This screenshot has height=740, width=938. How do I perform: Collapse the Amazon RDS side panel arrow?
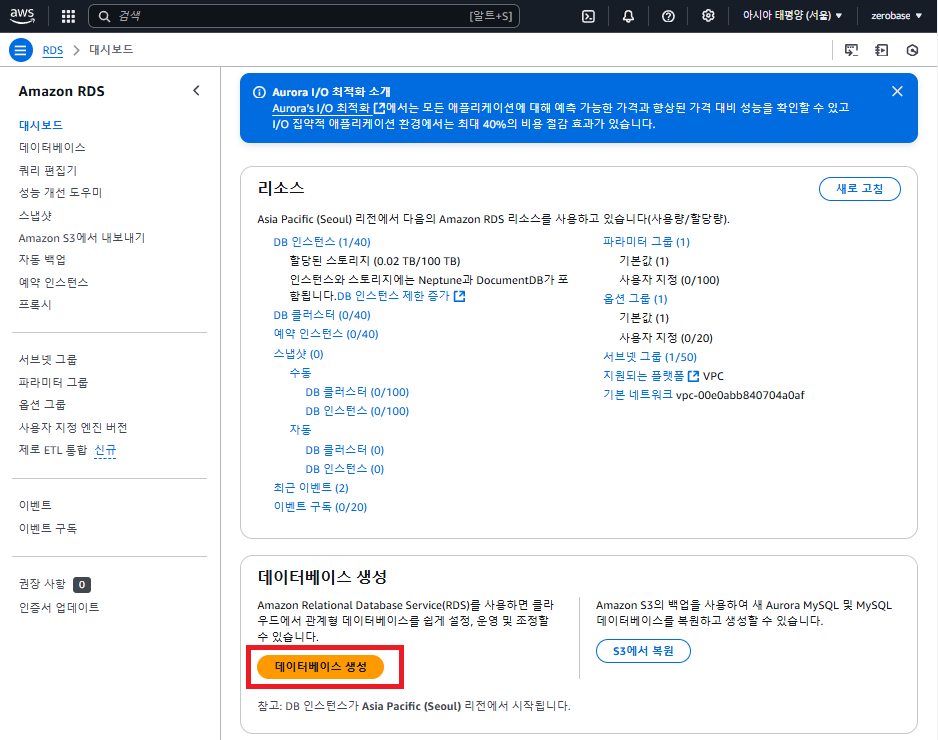coord(196,91)
